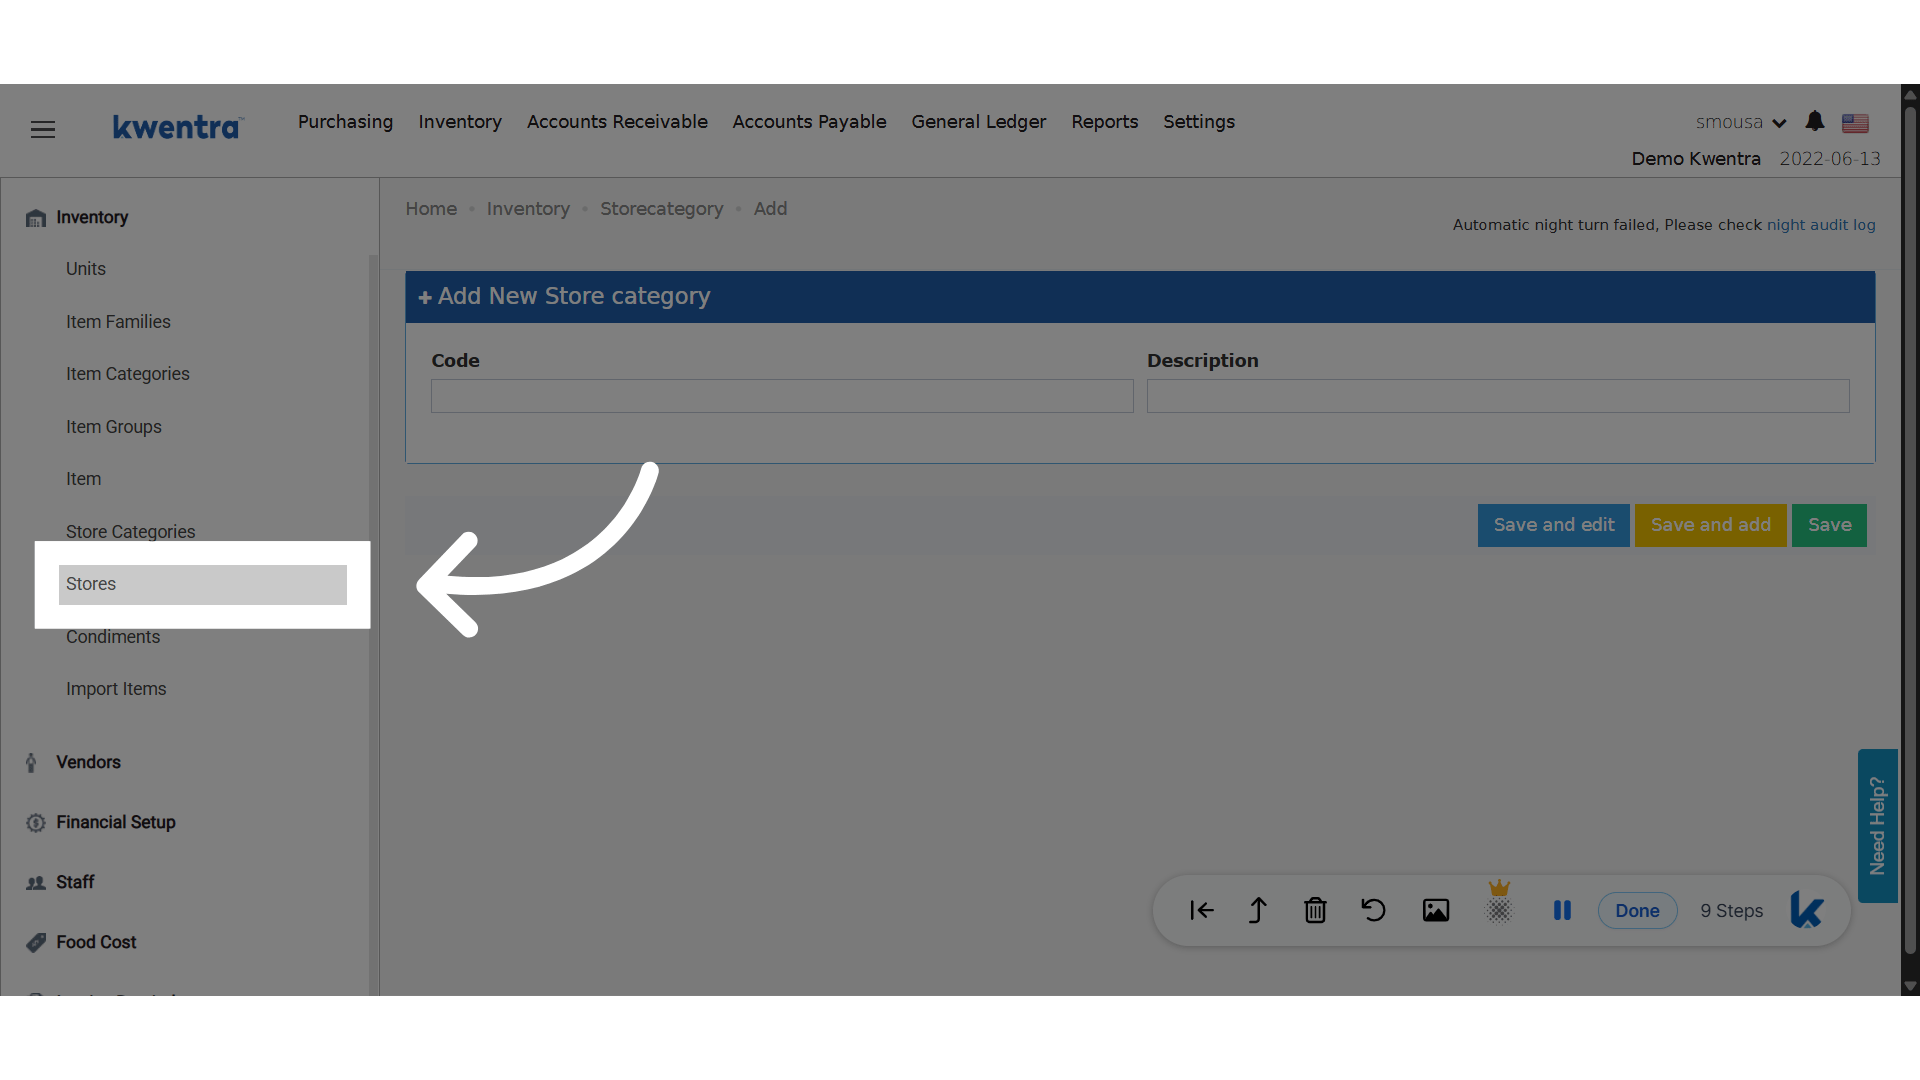Pause recording with the pause icon
Screen dimensions: 1920x1080
click(x=1562, y=911)
